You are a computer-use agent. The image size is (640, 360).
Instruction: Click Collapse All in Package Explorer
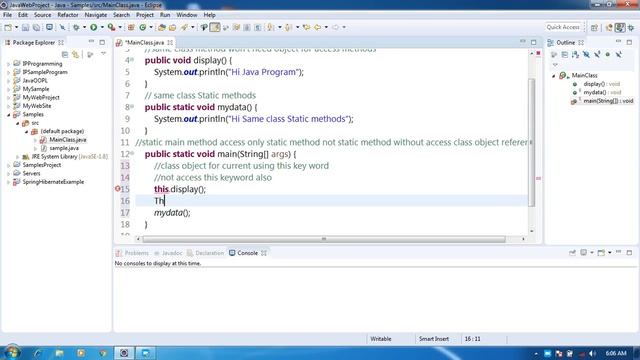click(64, 54)
